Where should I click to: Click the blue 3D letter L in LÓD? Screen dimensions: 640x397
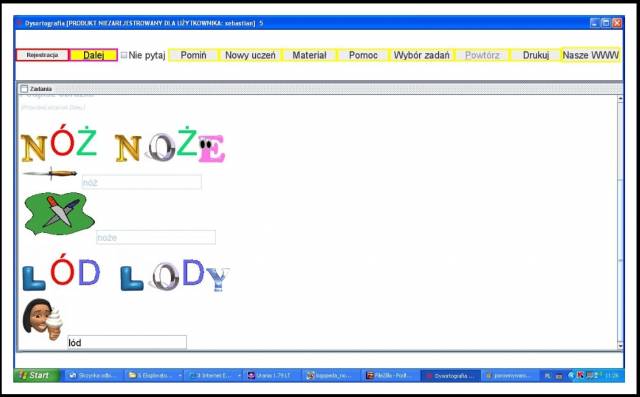(33, 278)
